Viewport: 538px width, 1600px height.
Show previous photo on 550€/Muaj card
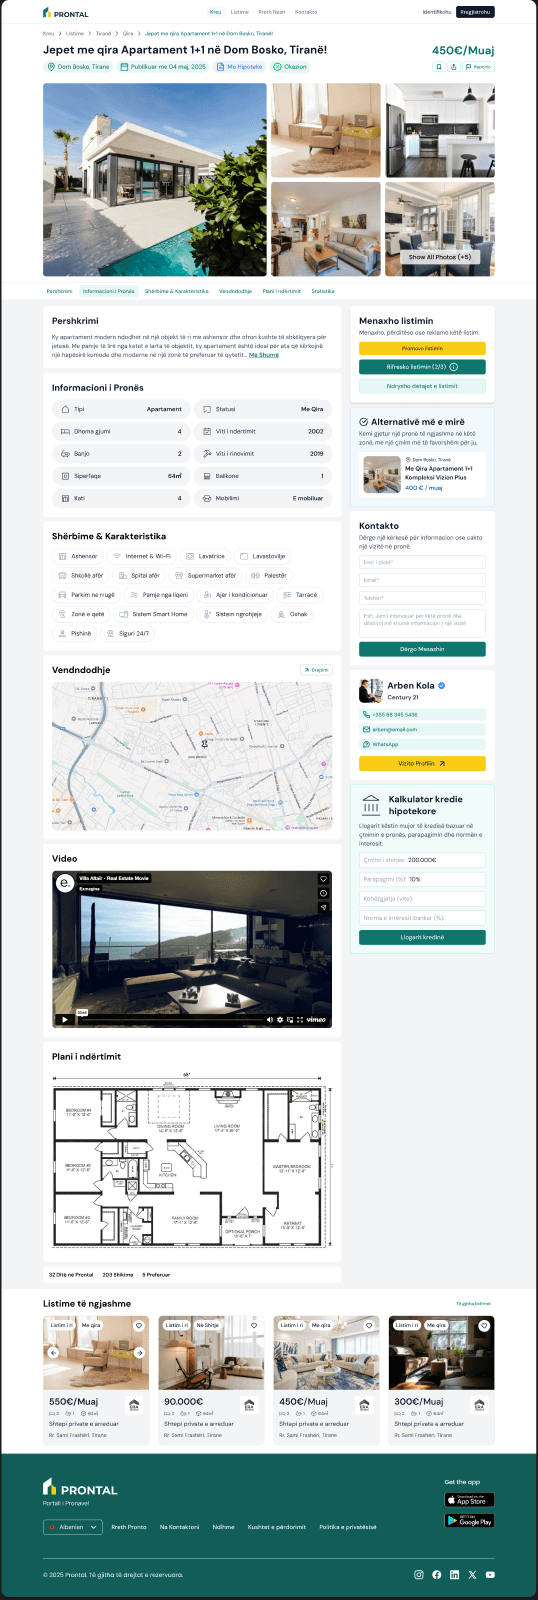pos(54,1353)
